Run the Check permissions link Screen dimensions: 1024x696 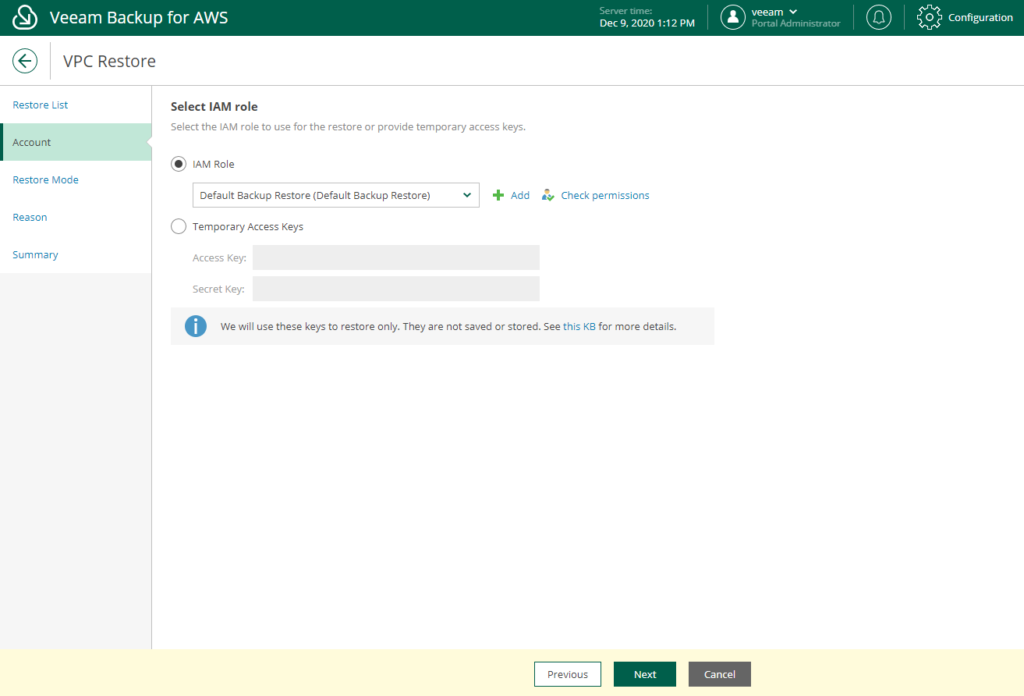point(605,195)
